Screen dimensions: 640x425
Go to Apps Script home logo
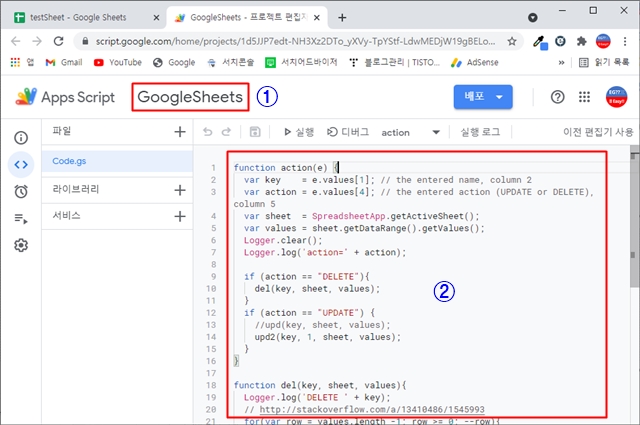pyautogui.click(x=65, y=97)
